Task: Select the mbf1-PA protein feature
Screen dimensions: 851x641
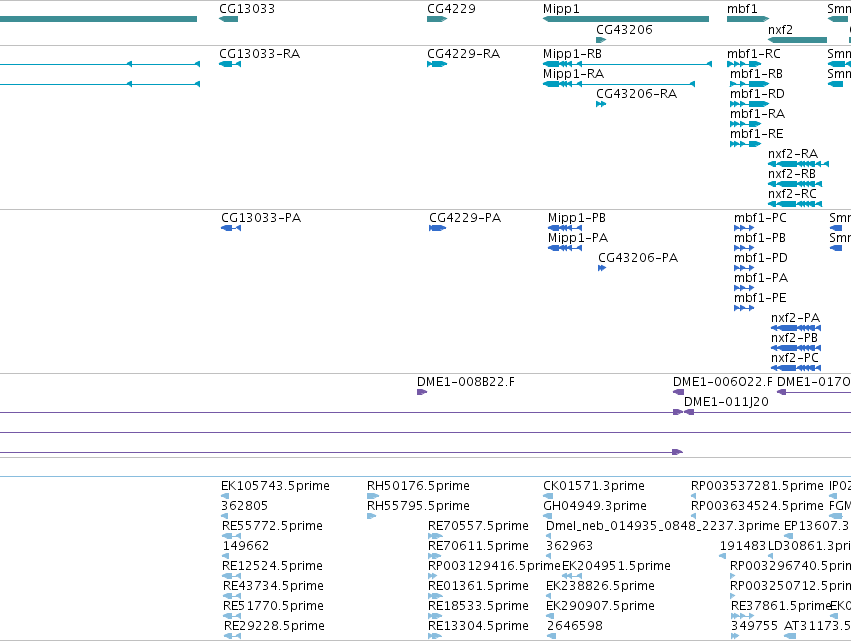Action: tap(744, 288)
